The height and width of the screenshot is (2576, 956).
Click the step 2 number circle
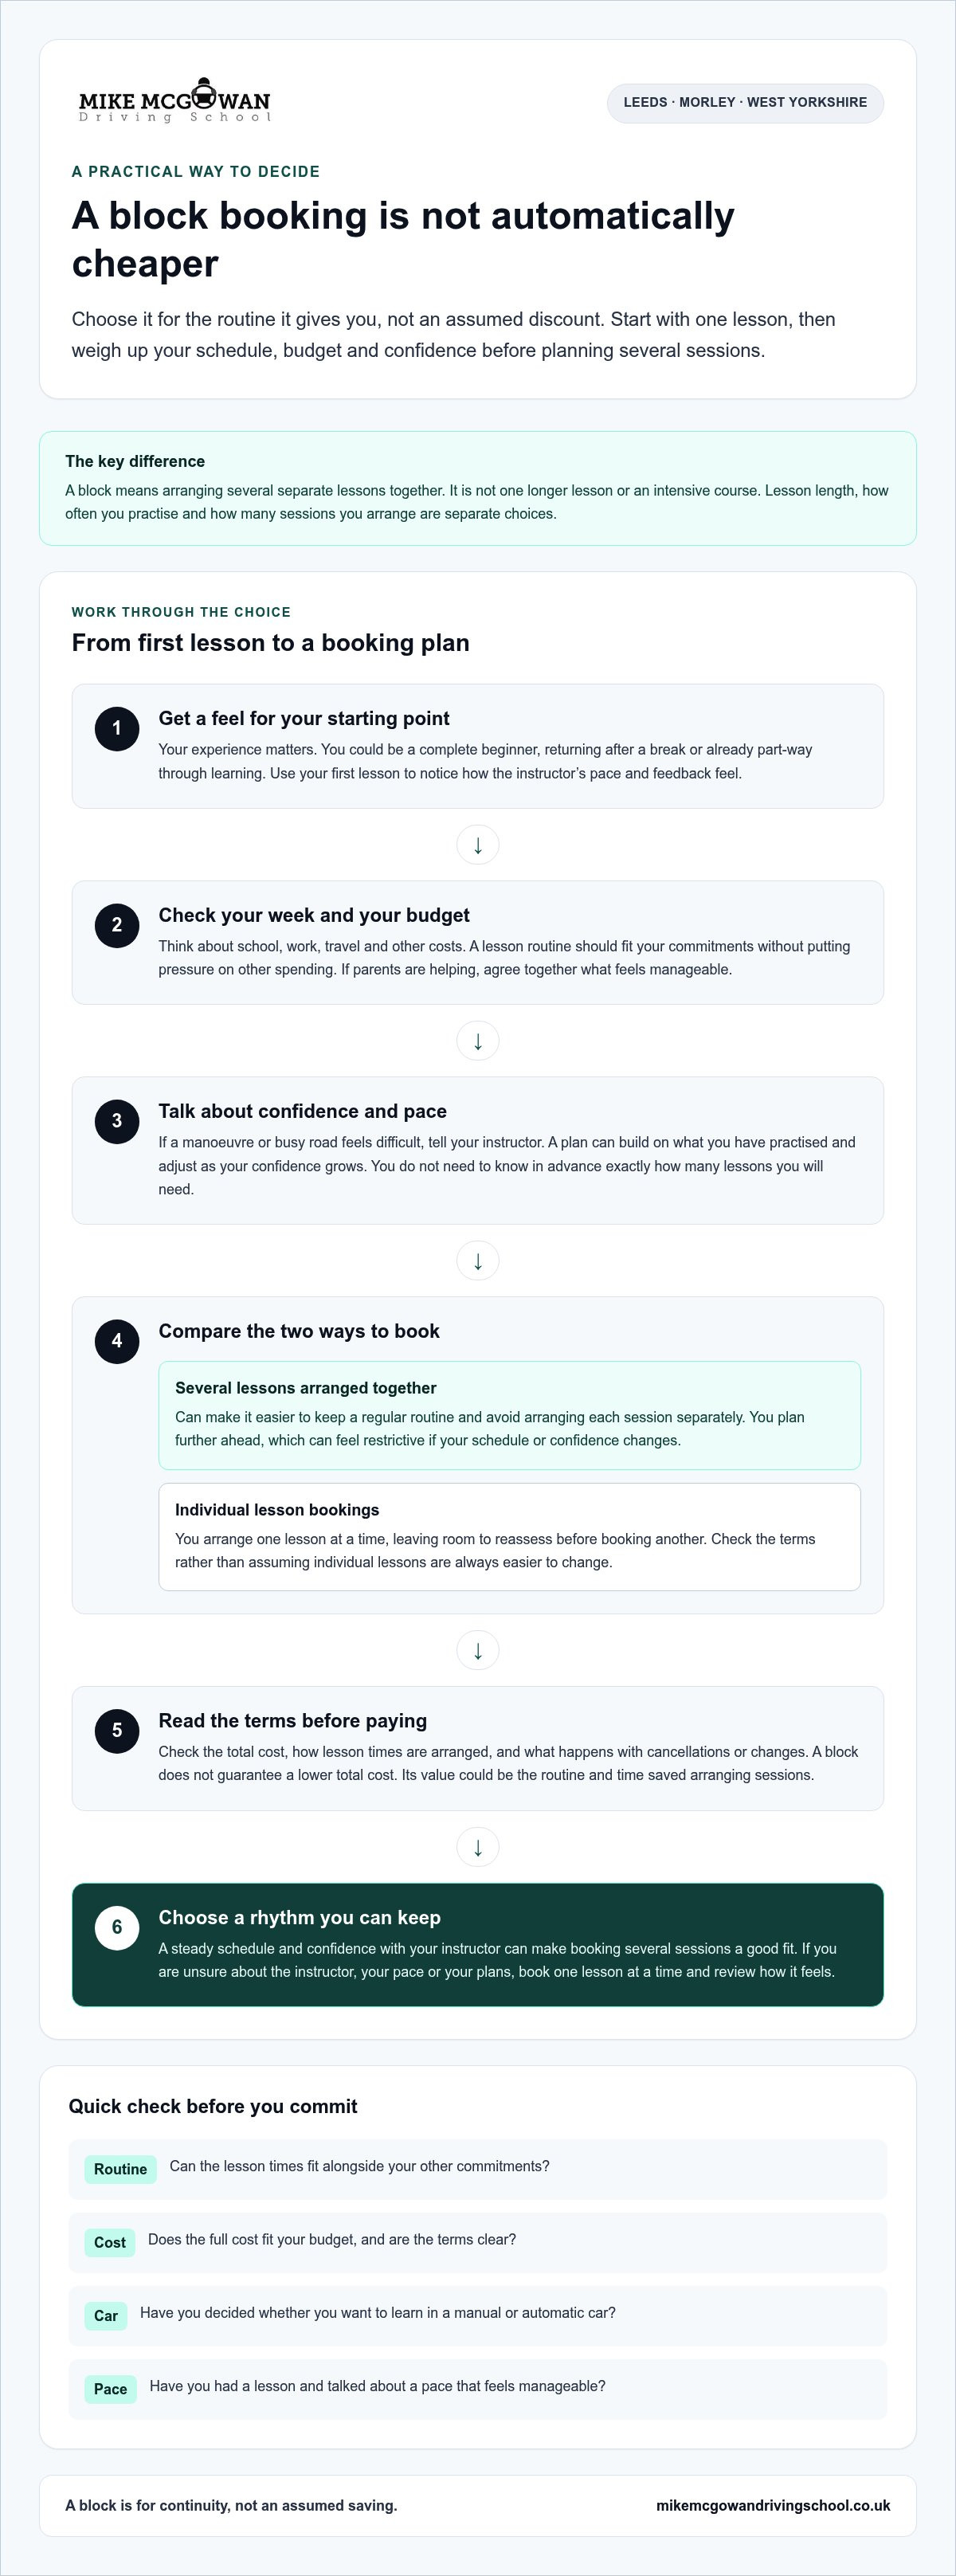(117, 925)
